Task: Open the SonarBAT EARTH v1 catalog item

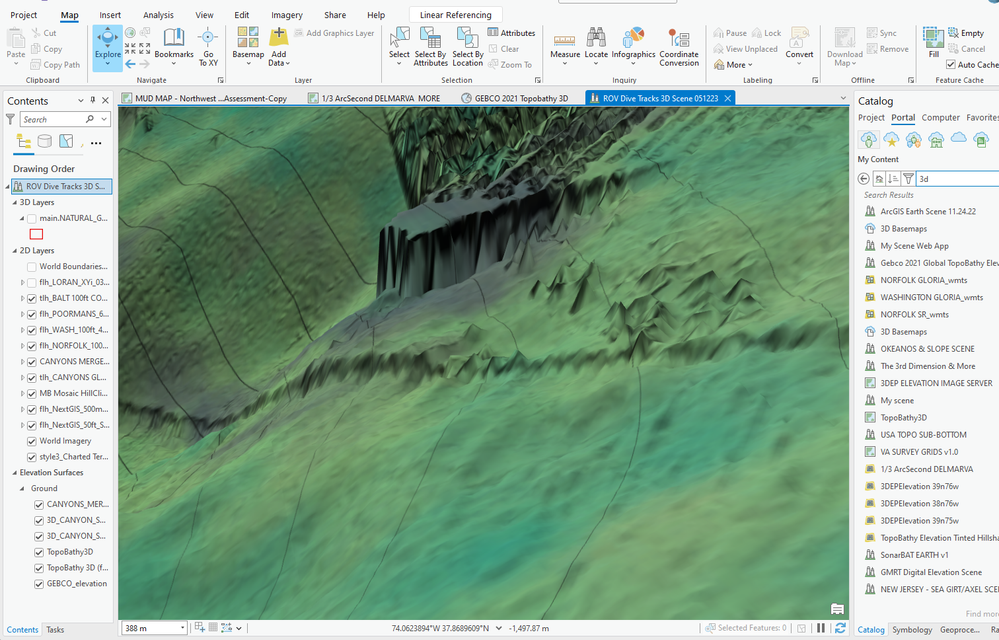Action: pyautogui.click(x=914, y=554)
